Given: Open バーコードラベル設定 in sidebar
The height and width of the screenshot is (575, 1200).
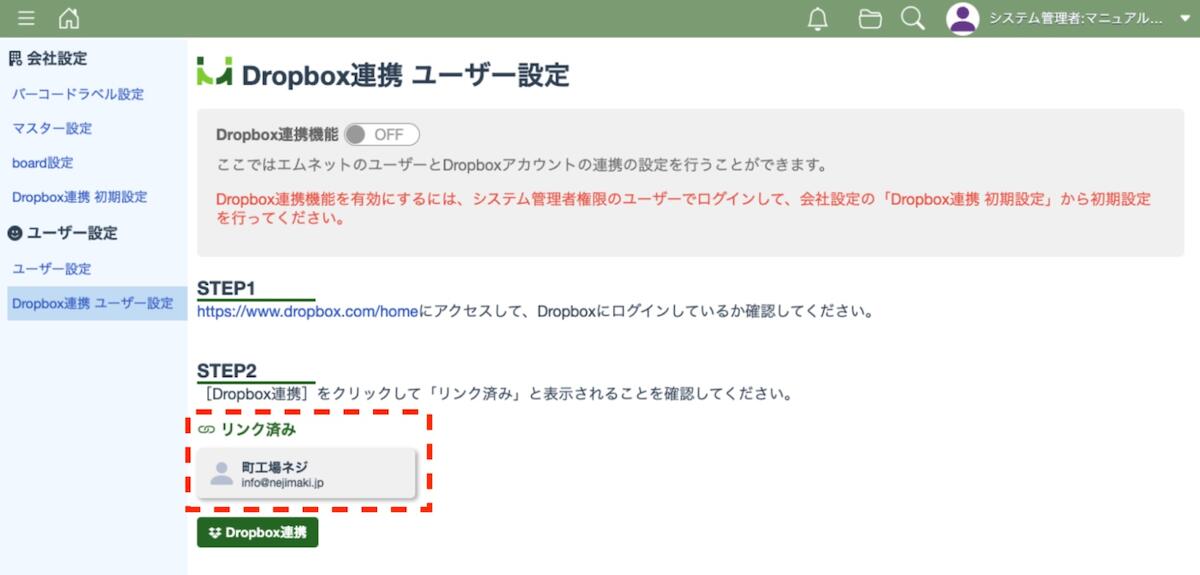Looking at the screenshot, I should click(x=78, y=94).
